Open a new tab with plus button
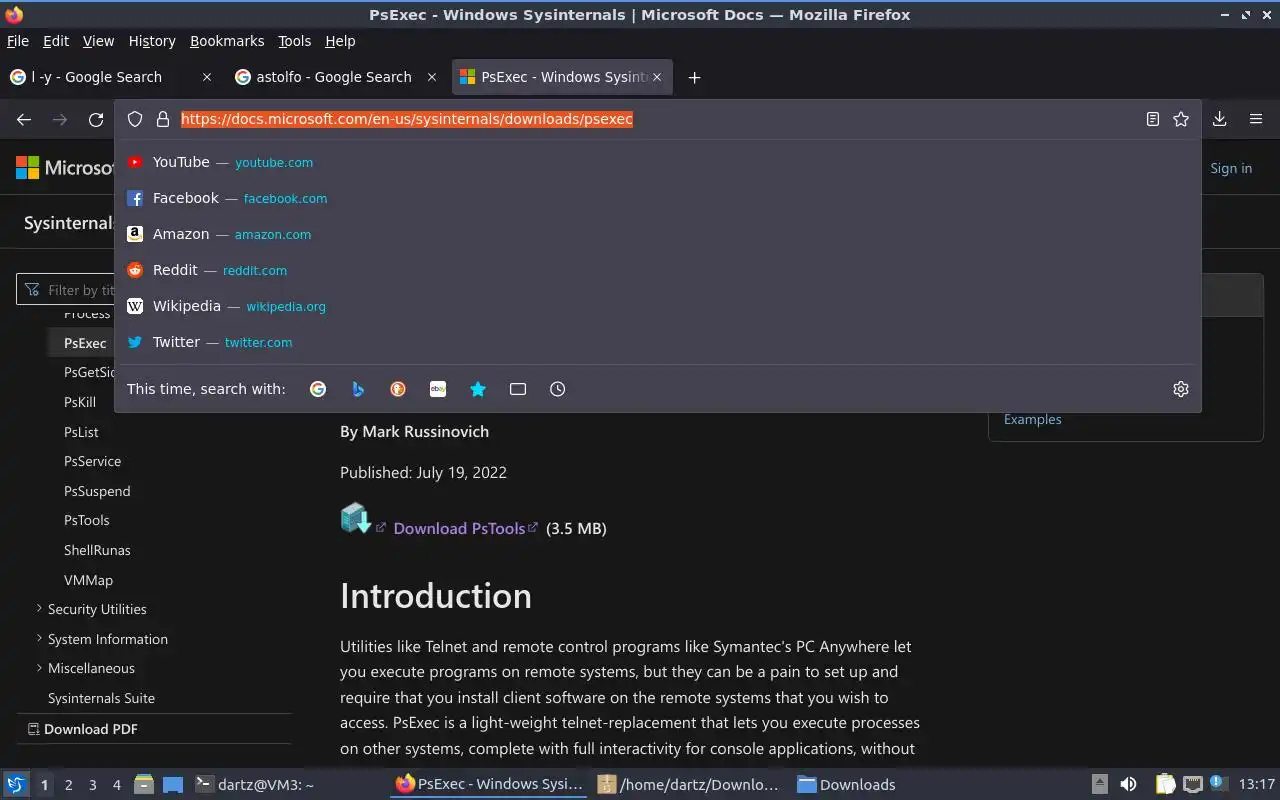The width and height of the screenshot is (1280, 800). point(694,77)
